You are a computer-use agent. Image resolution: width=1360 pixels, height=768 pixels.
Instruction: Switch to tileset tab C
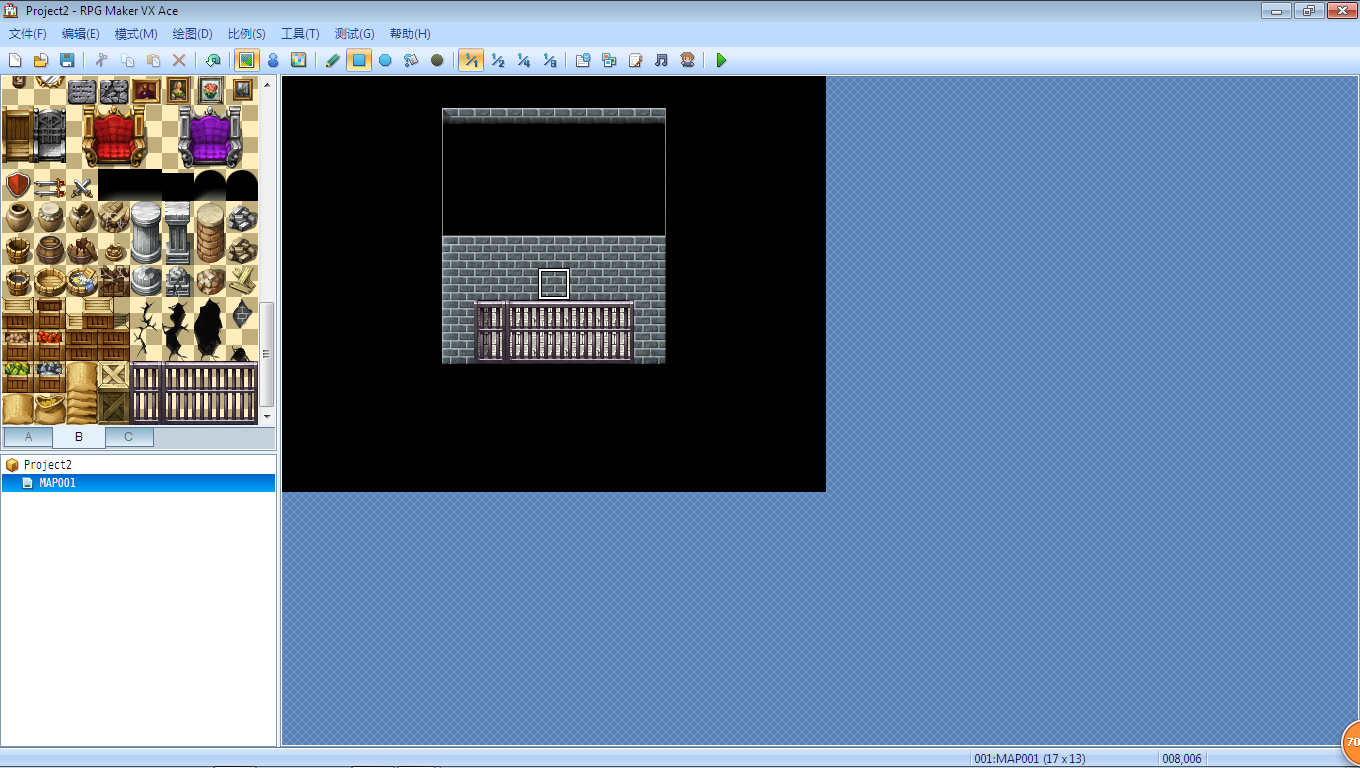(129, 437)
